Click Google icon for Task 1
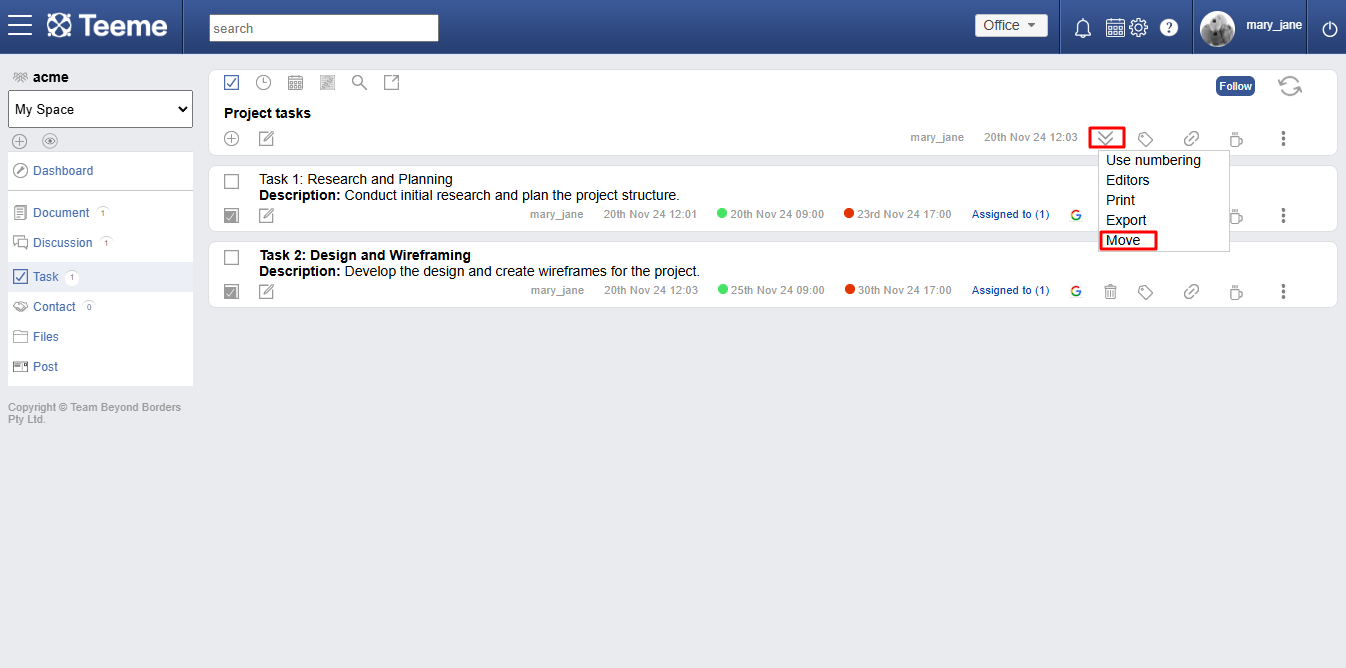This screenshot has width=1346, height=668. [1076, 215]
